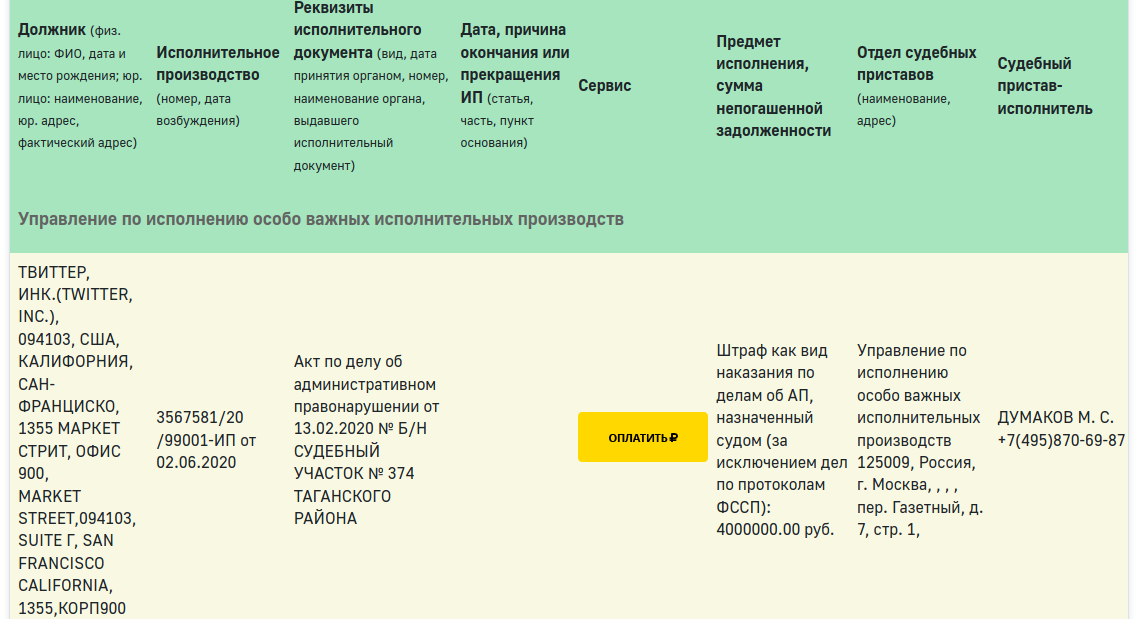Viewport: 1135px width, 619px height.
Task: Click the Исполнительное производство column header
Action: click(x=217, y=63)
